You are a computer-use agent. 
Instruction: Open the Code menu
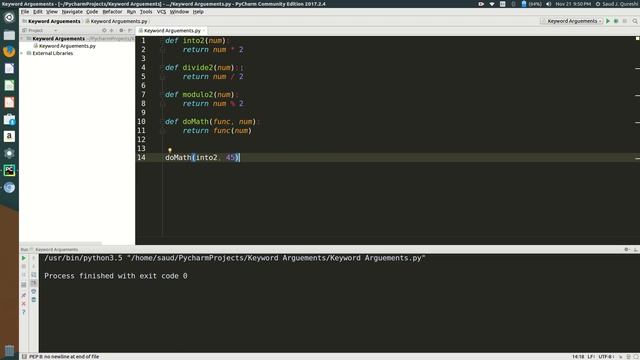tap(92, 12)
